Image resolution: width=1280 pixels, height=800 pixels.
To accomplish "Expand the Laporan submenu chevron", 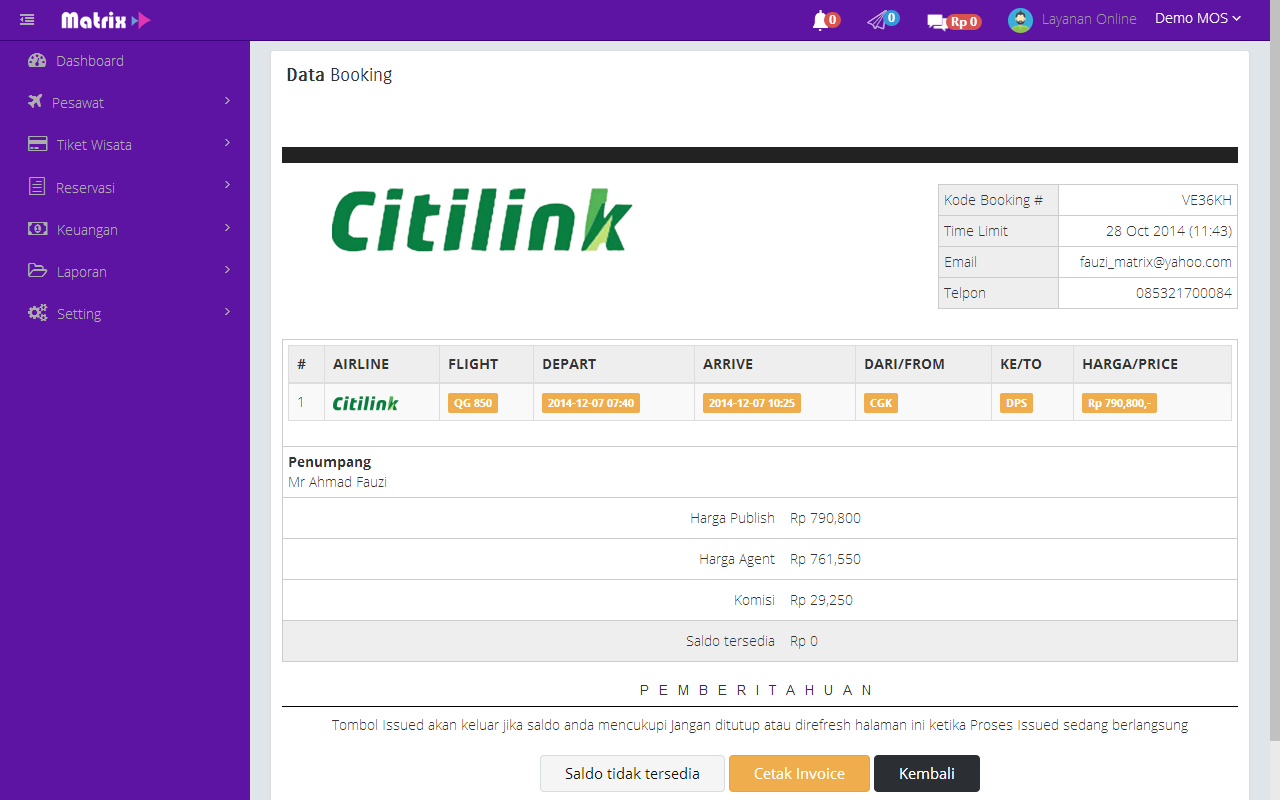I will pyautogui.click(x=227, y=269).
